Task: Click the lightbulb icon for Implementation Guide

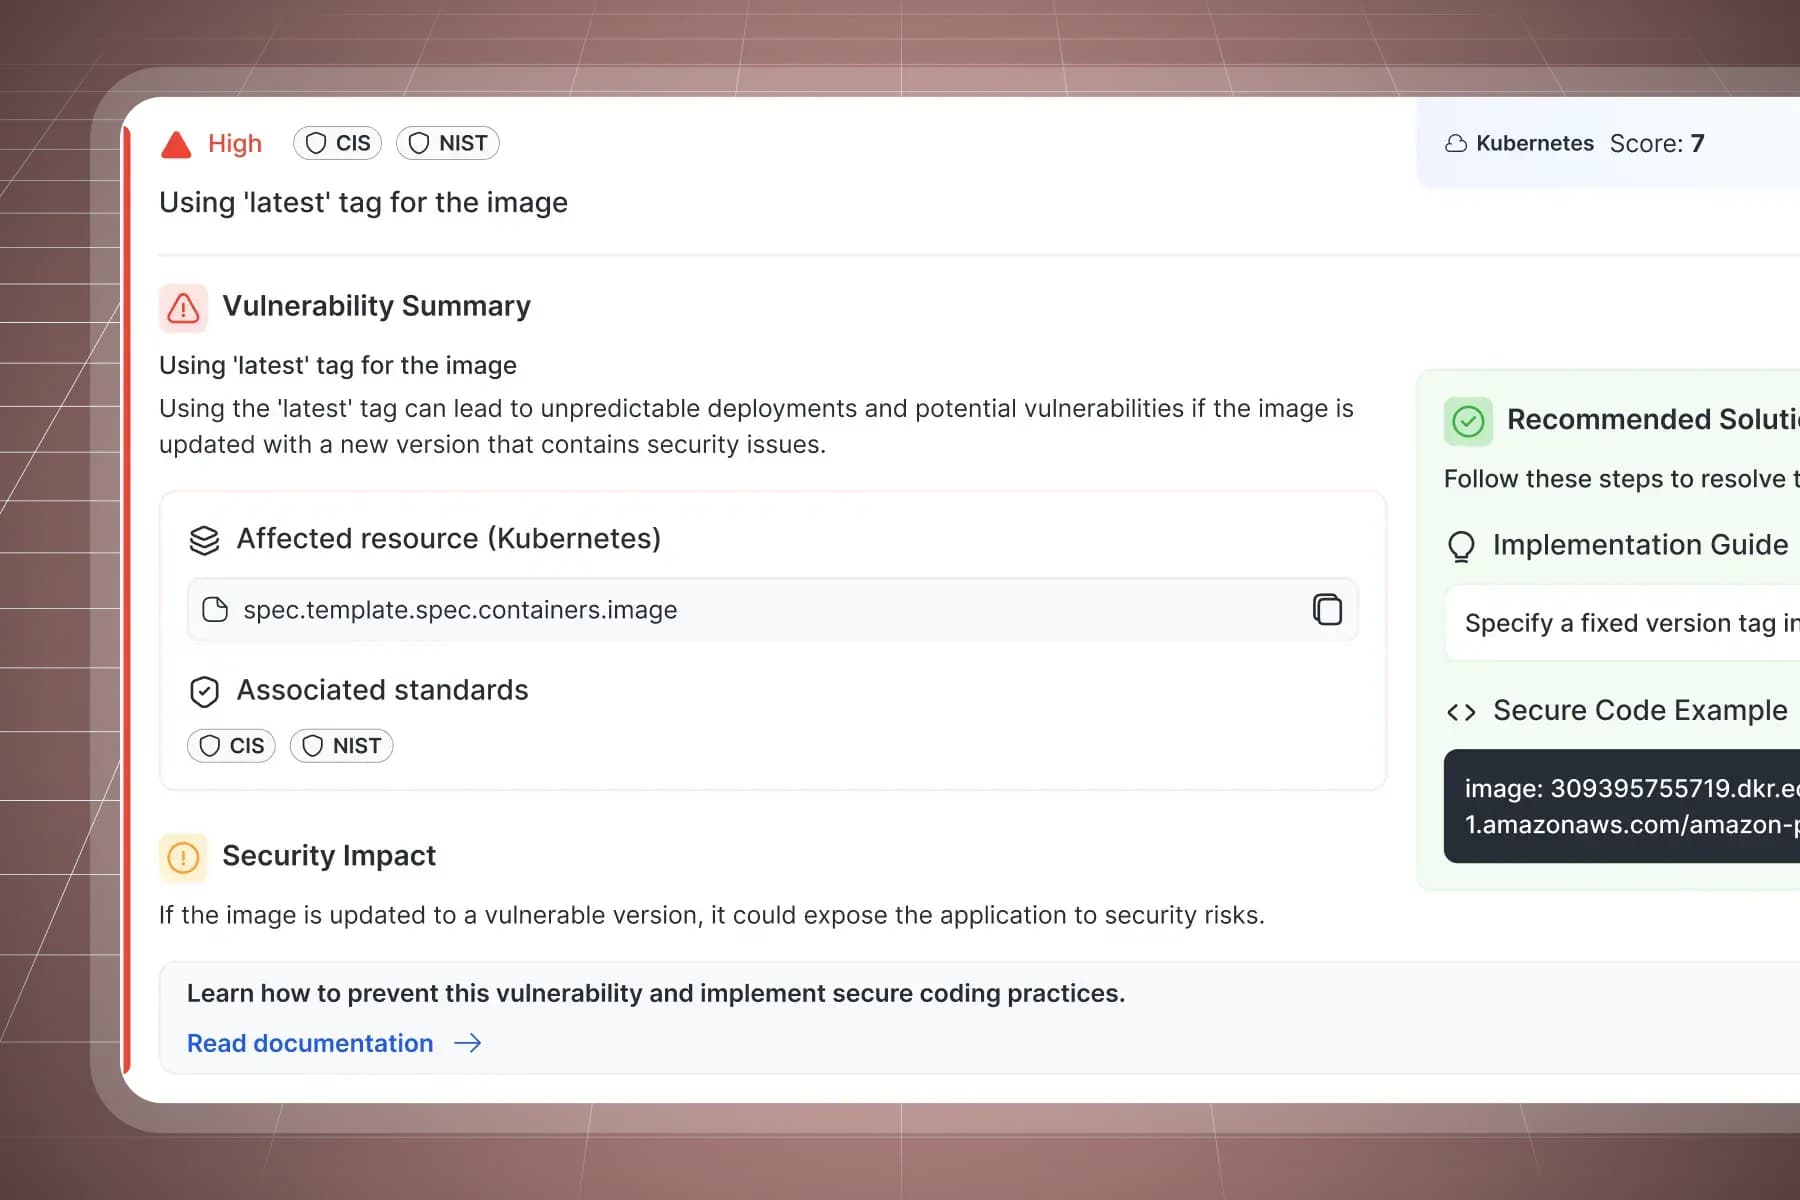Action: point(1461,546)
